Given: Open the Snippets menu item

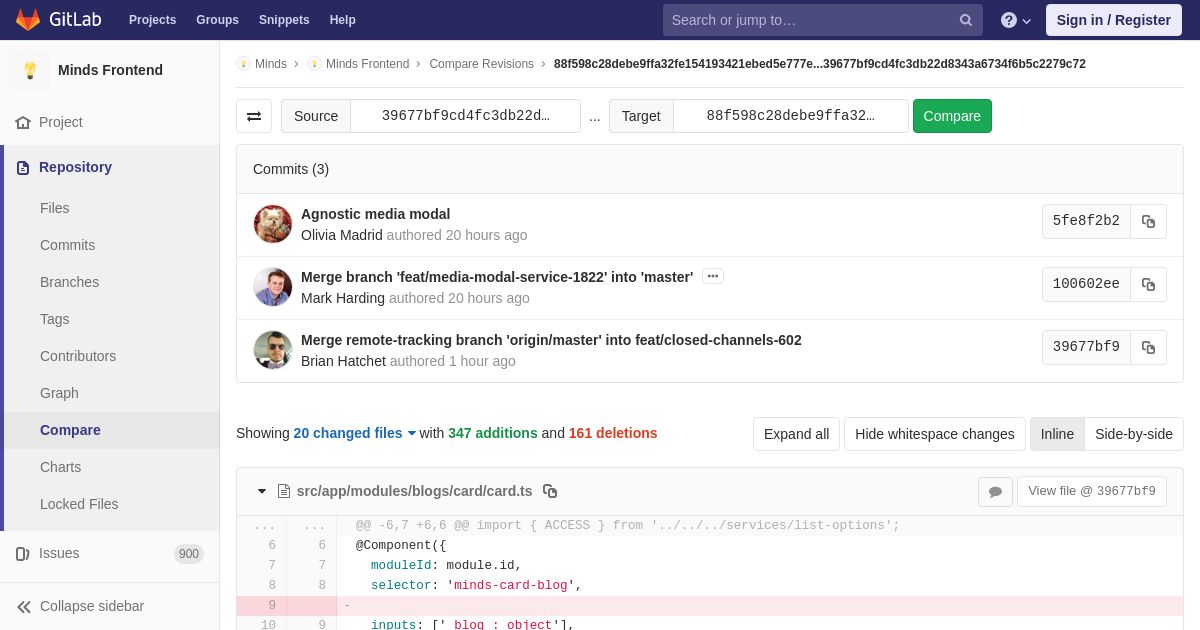Looking at the screenshot, I should tap(284, 20).
